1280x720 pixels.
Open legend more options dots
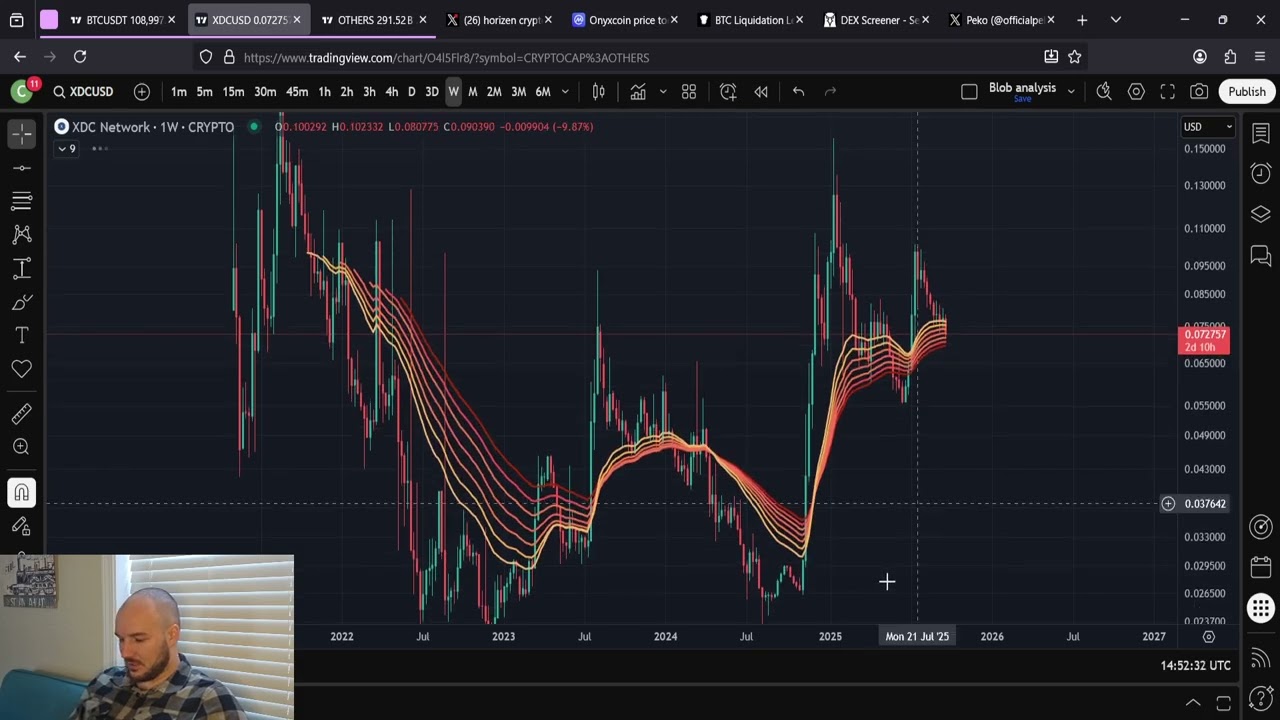click(x=100, y=149)
